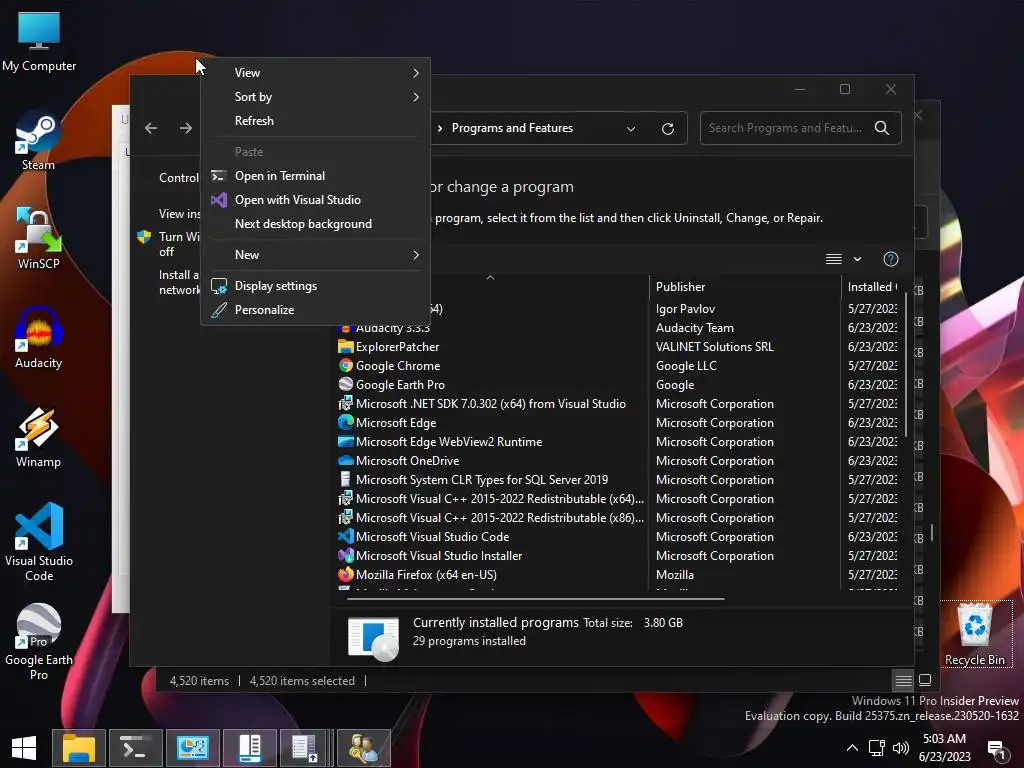
Task: Expand breadcrumb chevron before Programs and Features
Action: pyautogui.click(x=440, y=129)
